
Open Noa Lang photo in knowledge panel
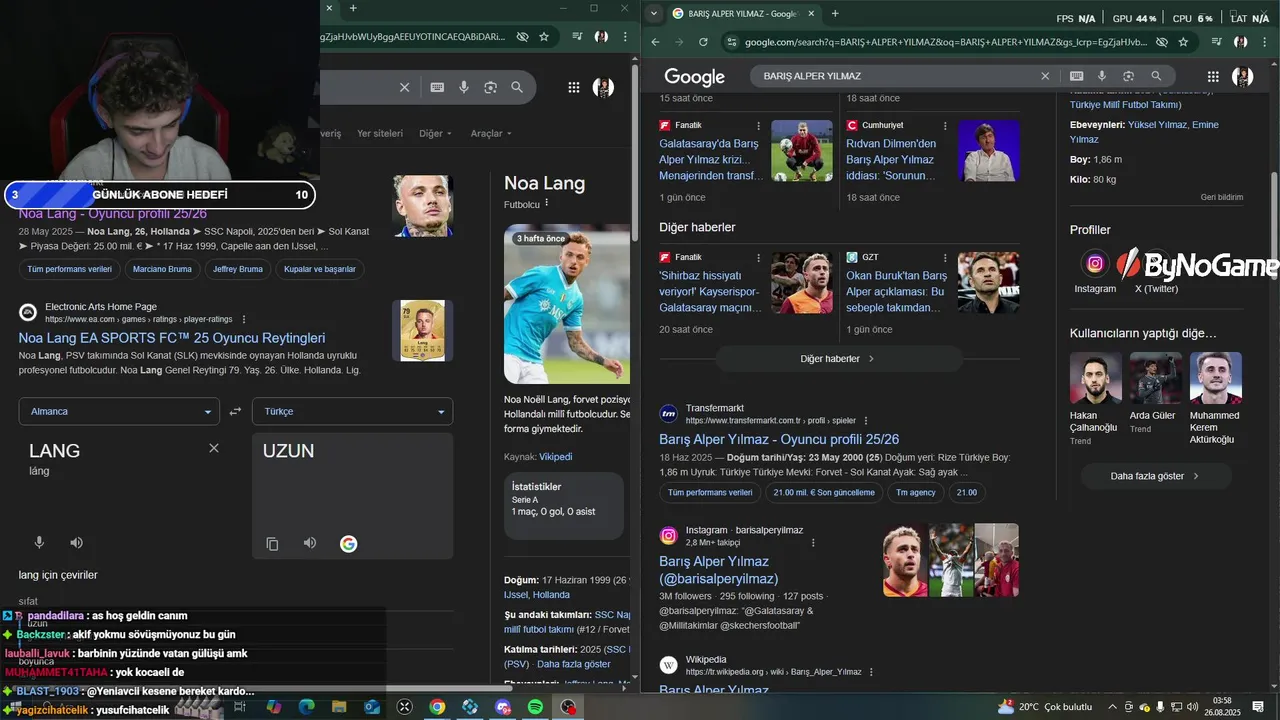point(567,304)
